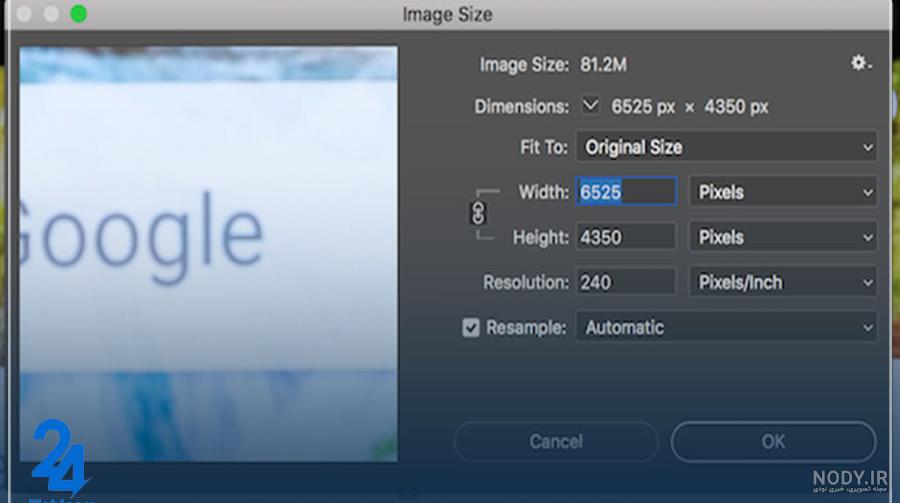
Task: Click the NODY.IR watermark logo
Action: [850, 481]
